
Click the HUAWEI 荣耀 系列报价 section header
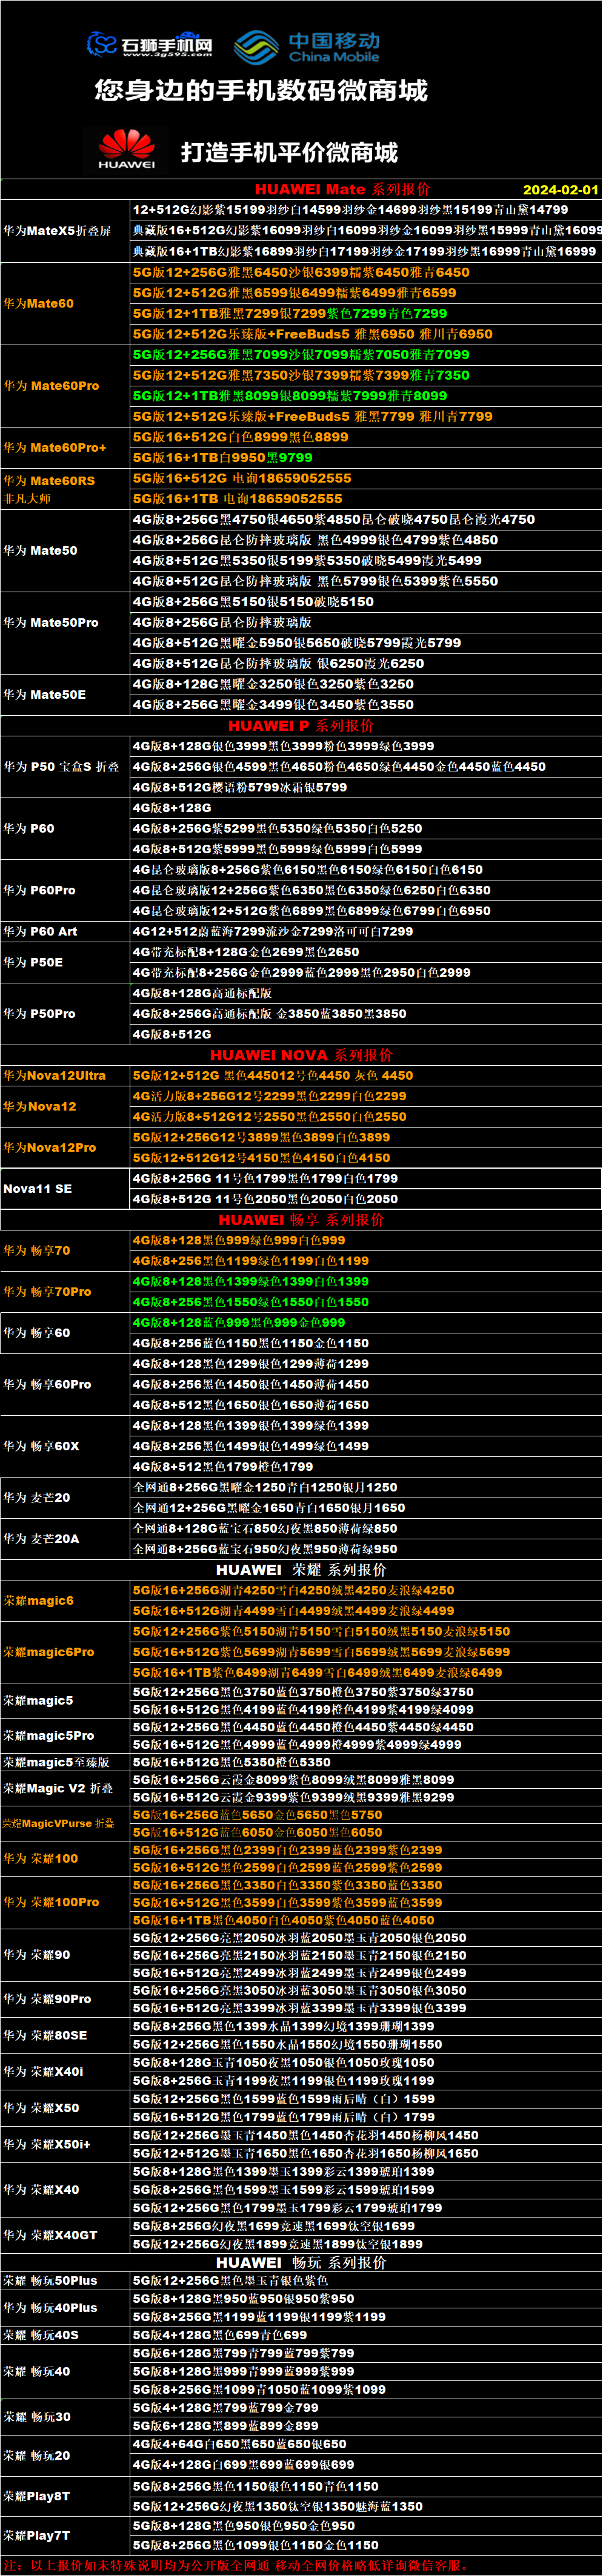301,1570
